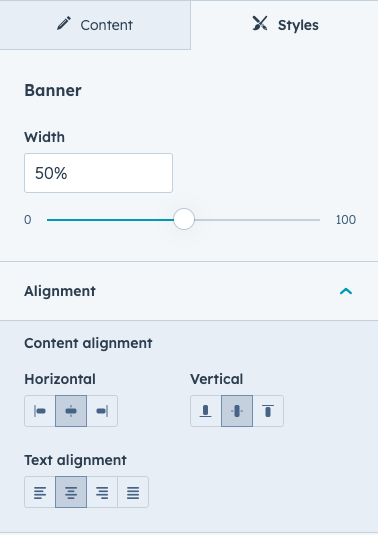Collapse the Alignment section chevron
The image size is (378, 535).
point(346,291)
